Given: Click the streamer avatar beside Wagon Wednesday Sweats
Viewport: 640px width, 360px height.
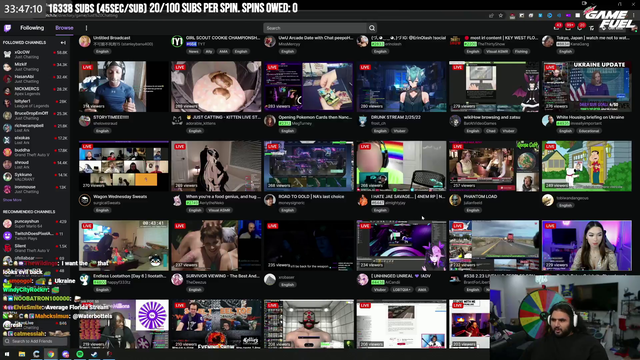Looking at the screenshot, I should pos(84,200).
